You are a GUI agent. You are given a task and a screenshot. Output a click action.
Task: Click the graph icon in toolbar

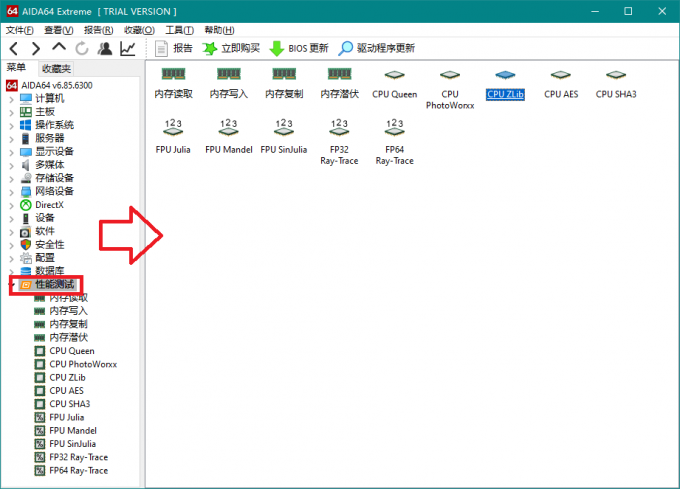(x=128, y=48)
